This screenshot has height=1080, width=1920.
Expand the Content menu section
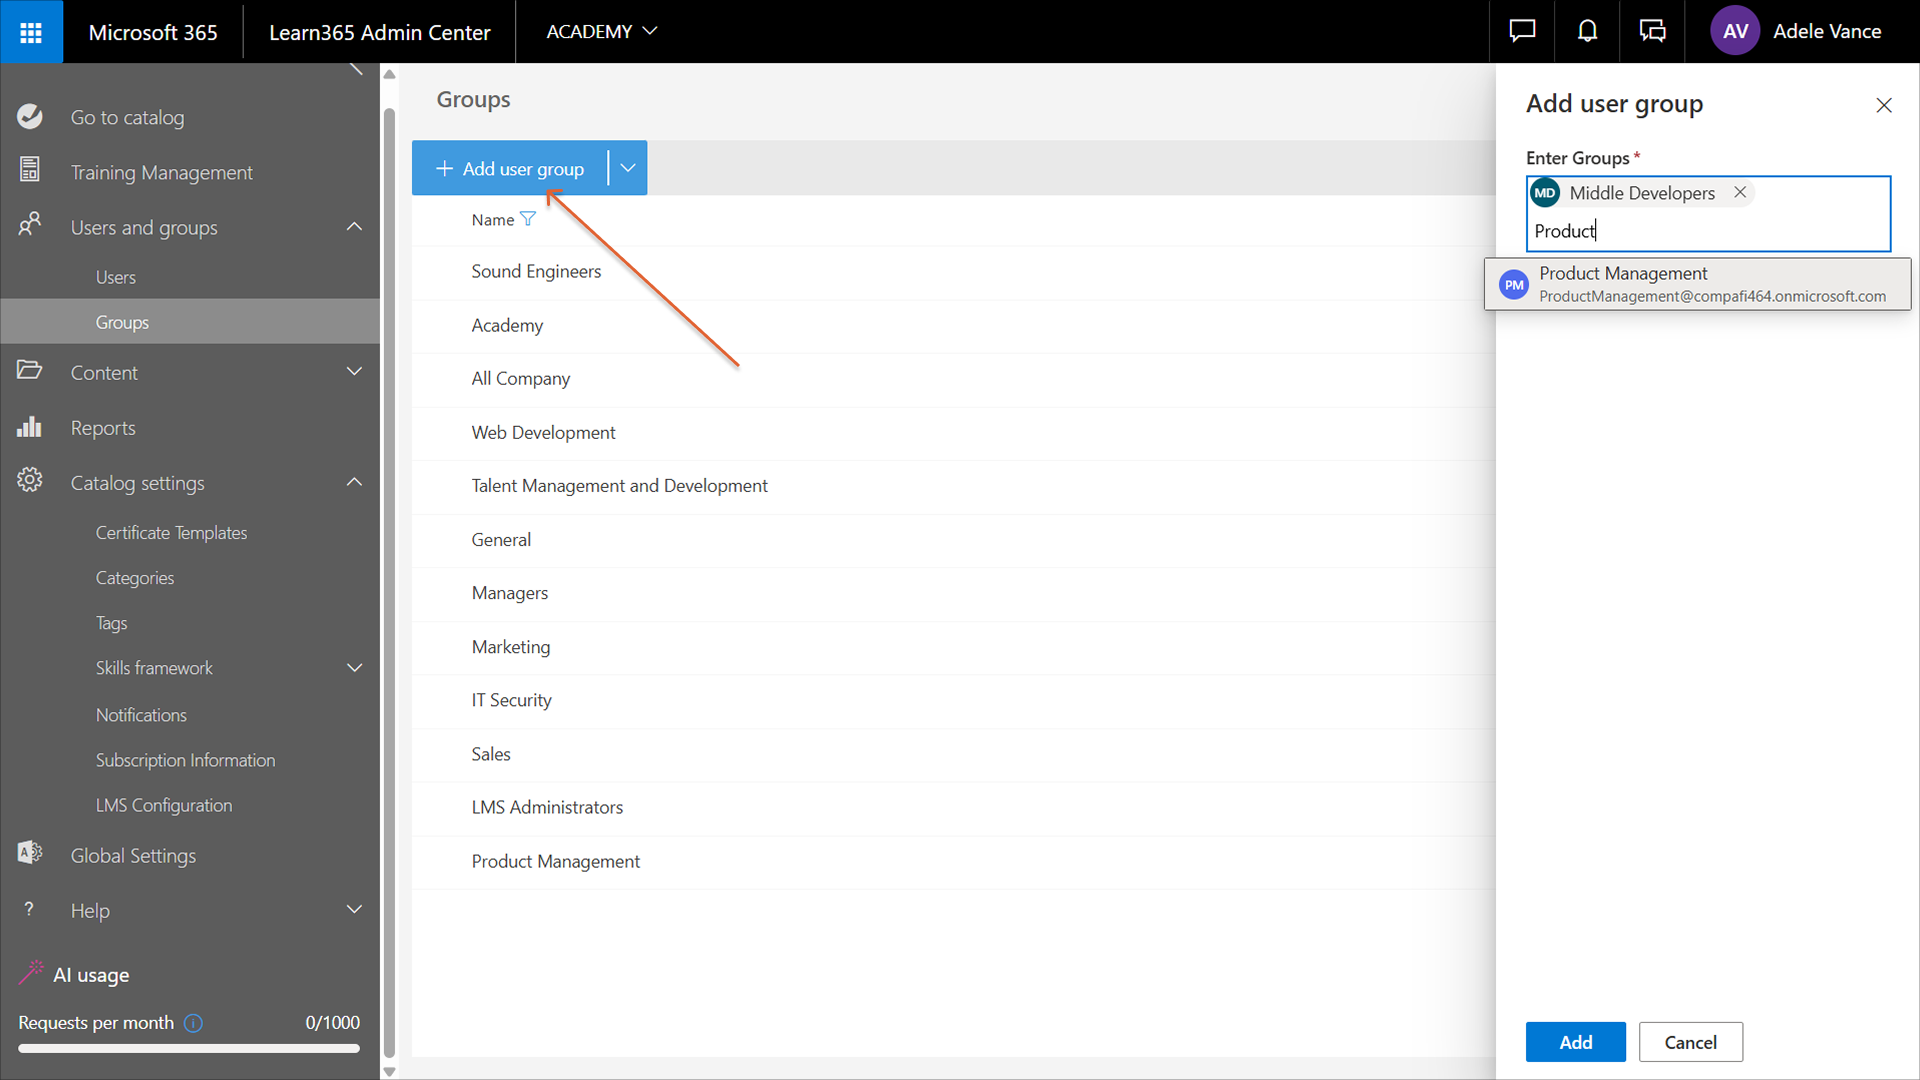[x=354, y=372]
